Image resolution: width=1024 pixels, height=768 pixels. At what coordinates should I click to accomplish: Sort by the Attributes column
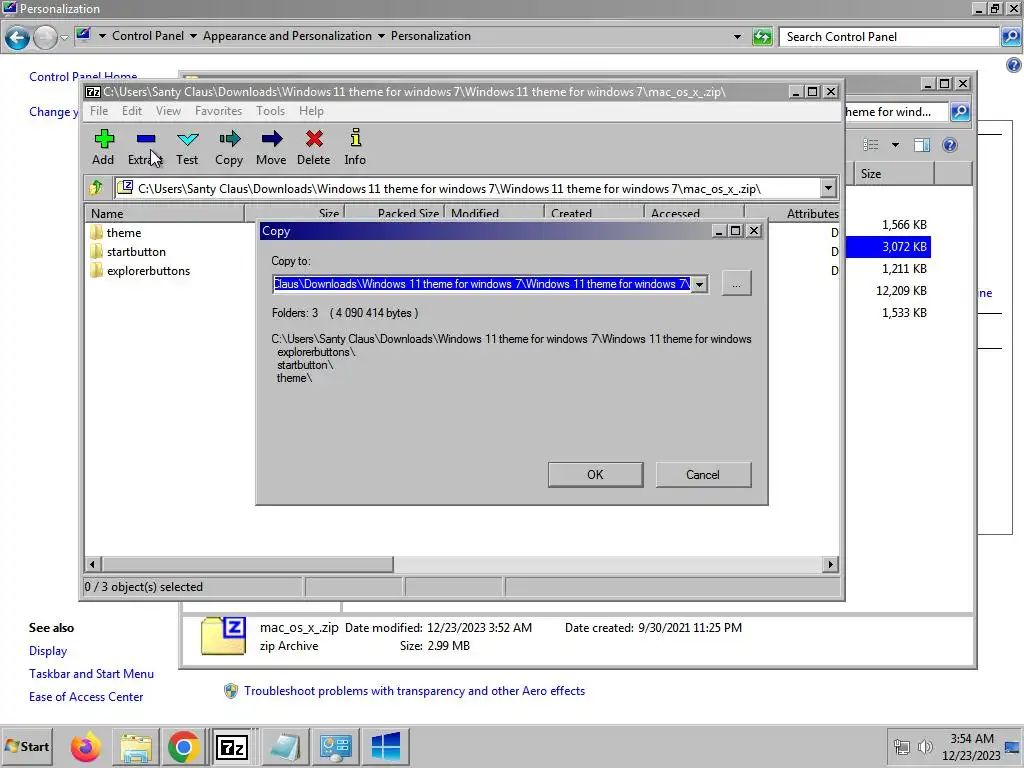click(x=792, y=213)
